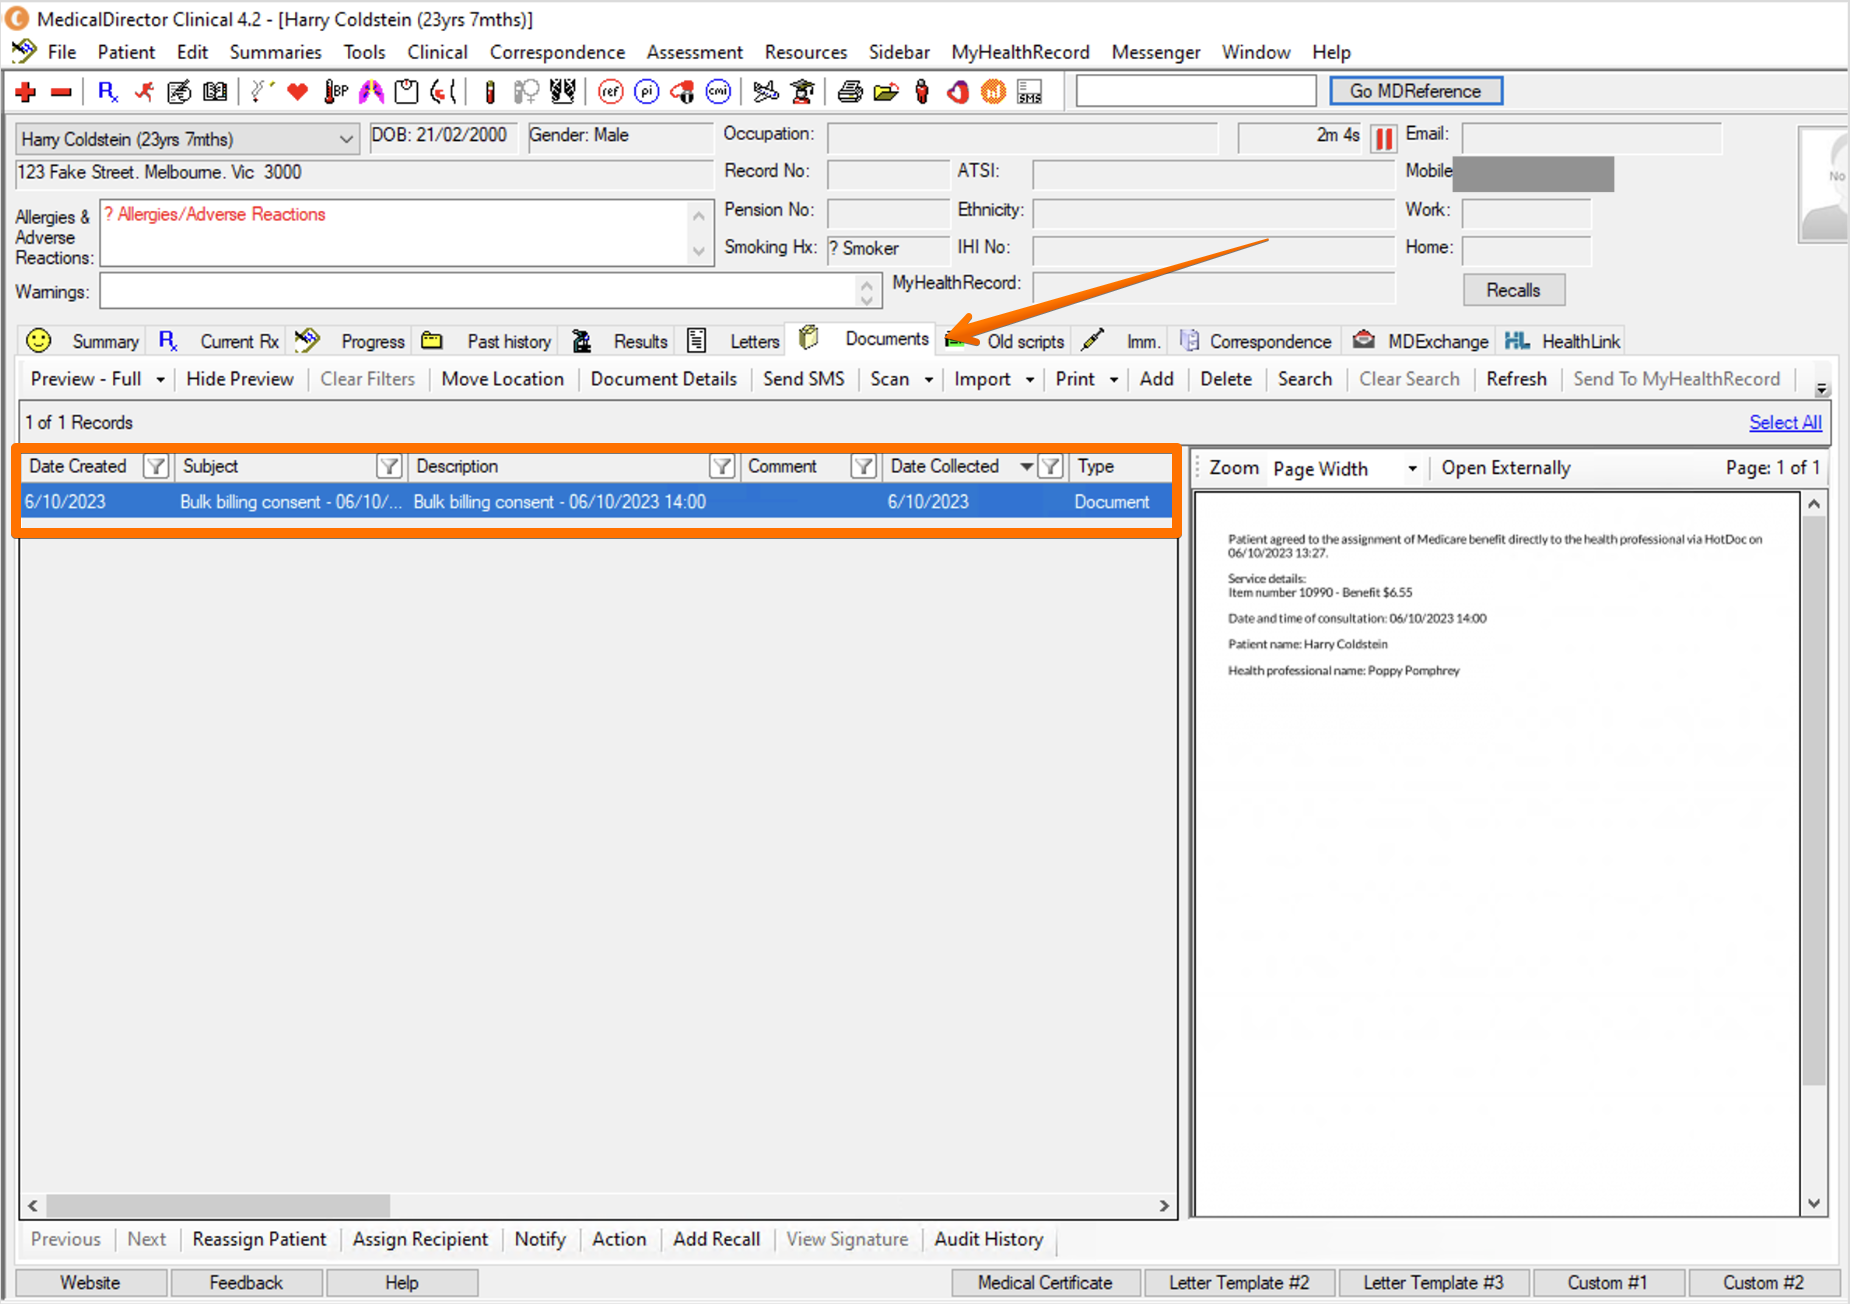Image resolution: width=1850 pixels, height=1304 pixels.
Task: Switch to the Results tab
Action: coord(620,341)
